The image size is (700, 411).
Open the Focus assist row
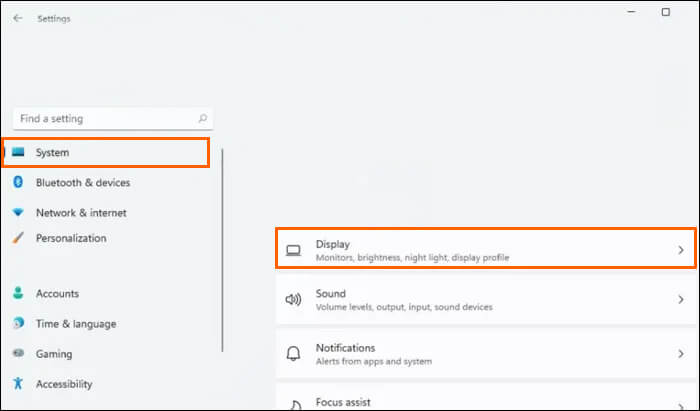tap(486, 398)
